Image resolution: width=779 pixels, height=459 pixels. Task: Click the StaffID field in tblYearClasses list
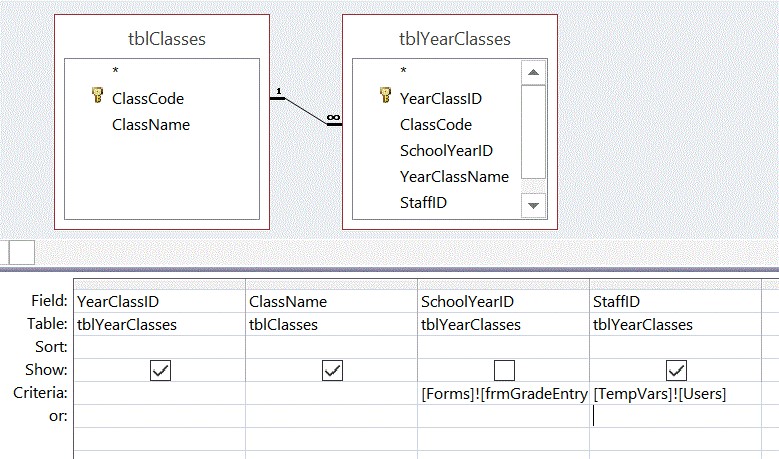(423, 203)
